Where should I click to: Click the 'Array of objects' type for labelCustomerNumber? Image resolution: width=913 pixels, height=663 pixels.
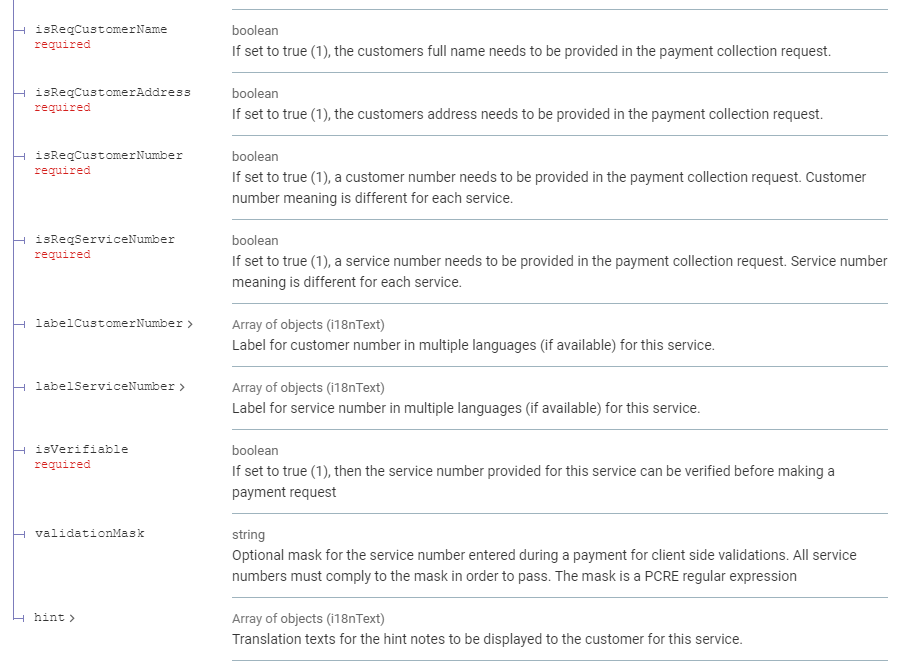(x=308, y=325)
